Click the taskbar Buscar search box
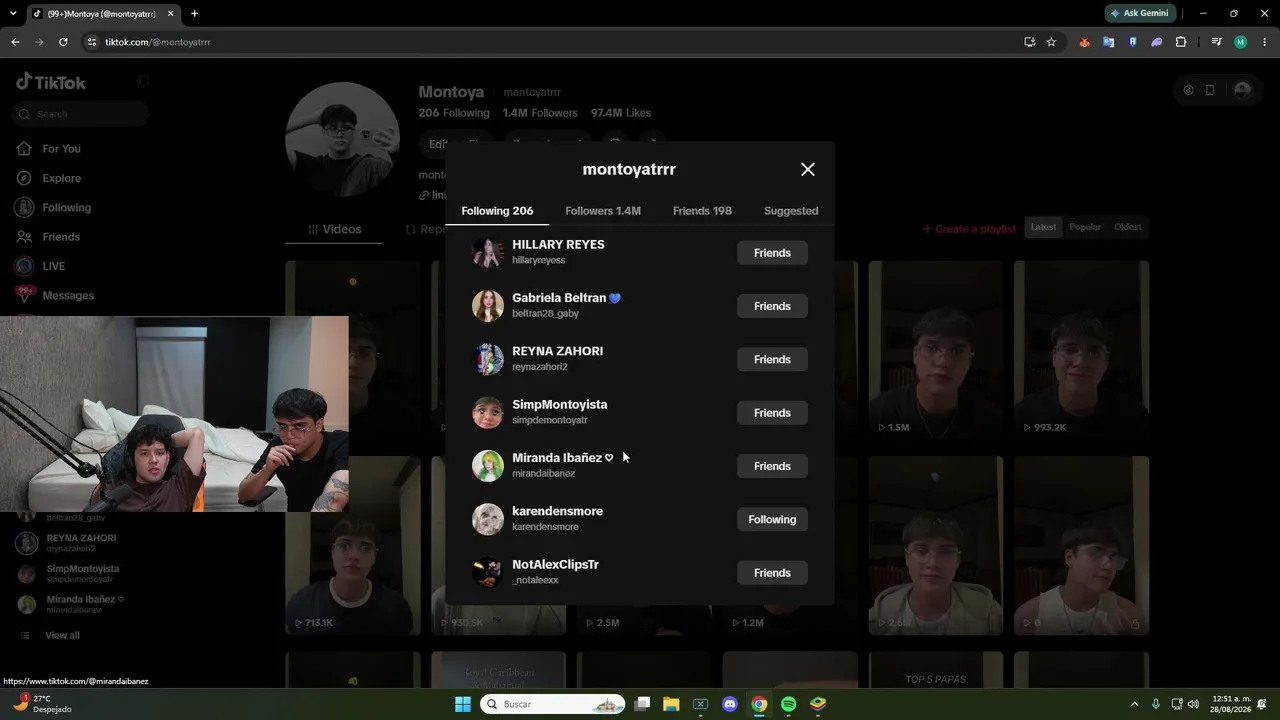This screenshot has width=1280, height=720. click(553, 704)
